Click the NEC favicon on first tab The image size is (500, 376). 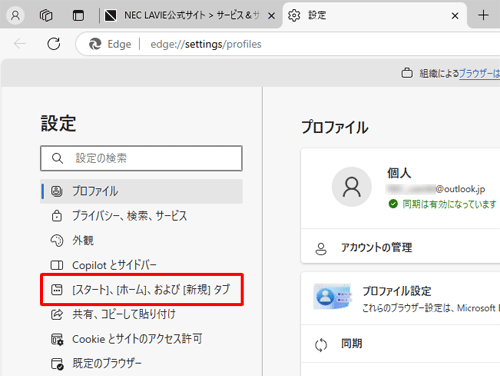pyautogui.click(x=110, y=15)
